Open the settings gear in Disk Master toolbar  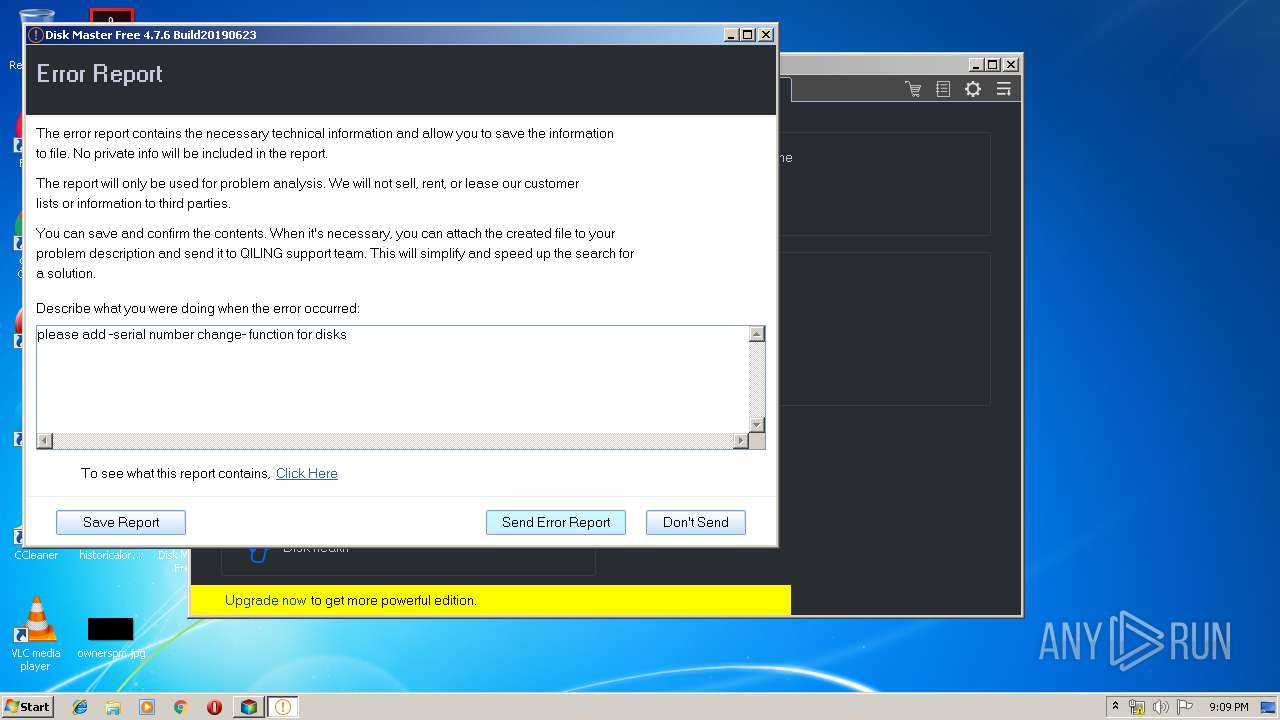973,89
